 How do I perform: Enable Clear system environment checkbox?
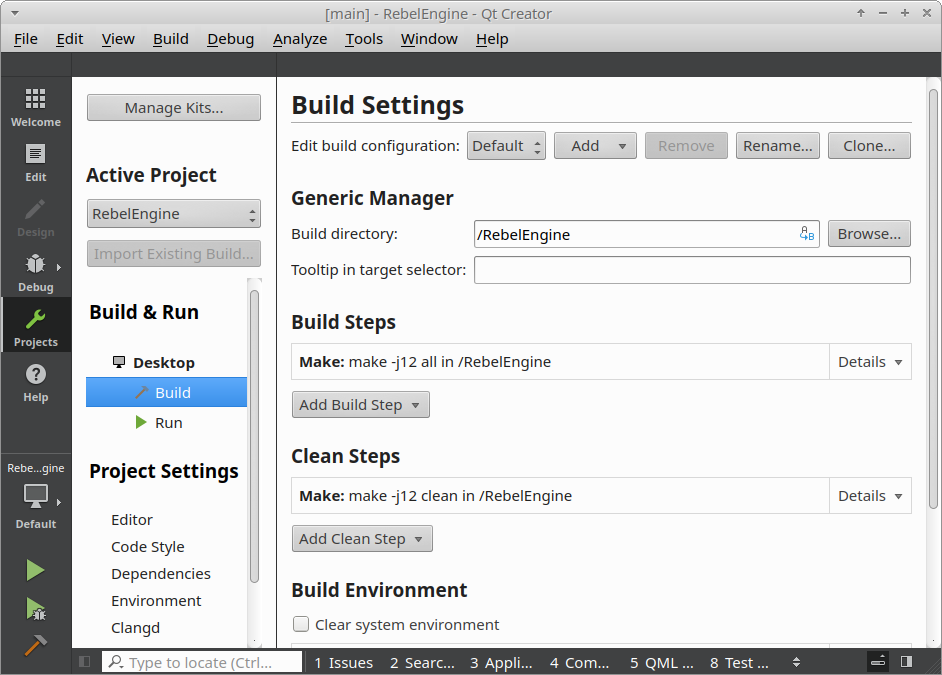point(301,624)
